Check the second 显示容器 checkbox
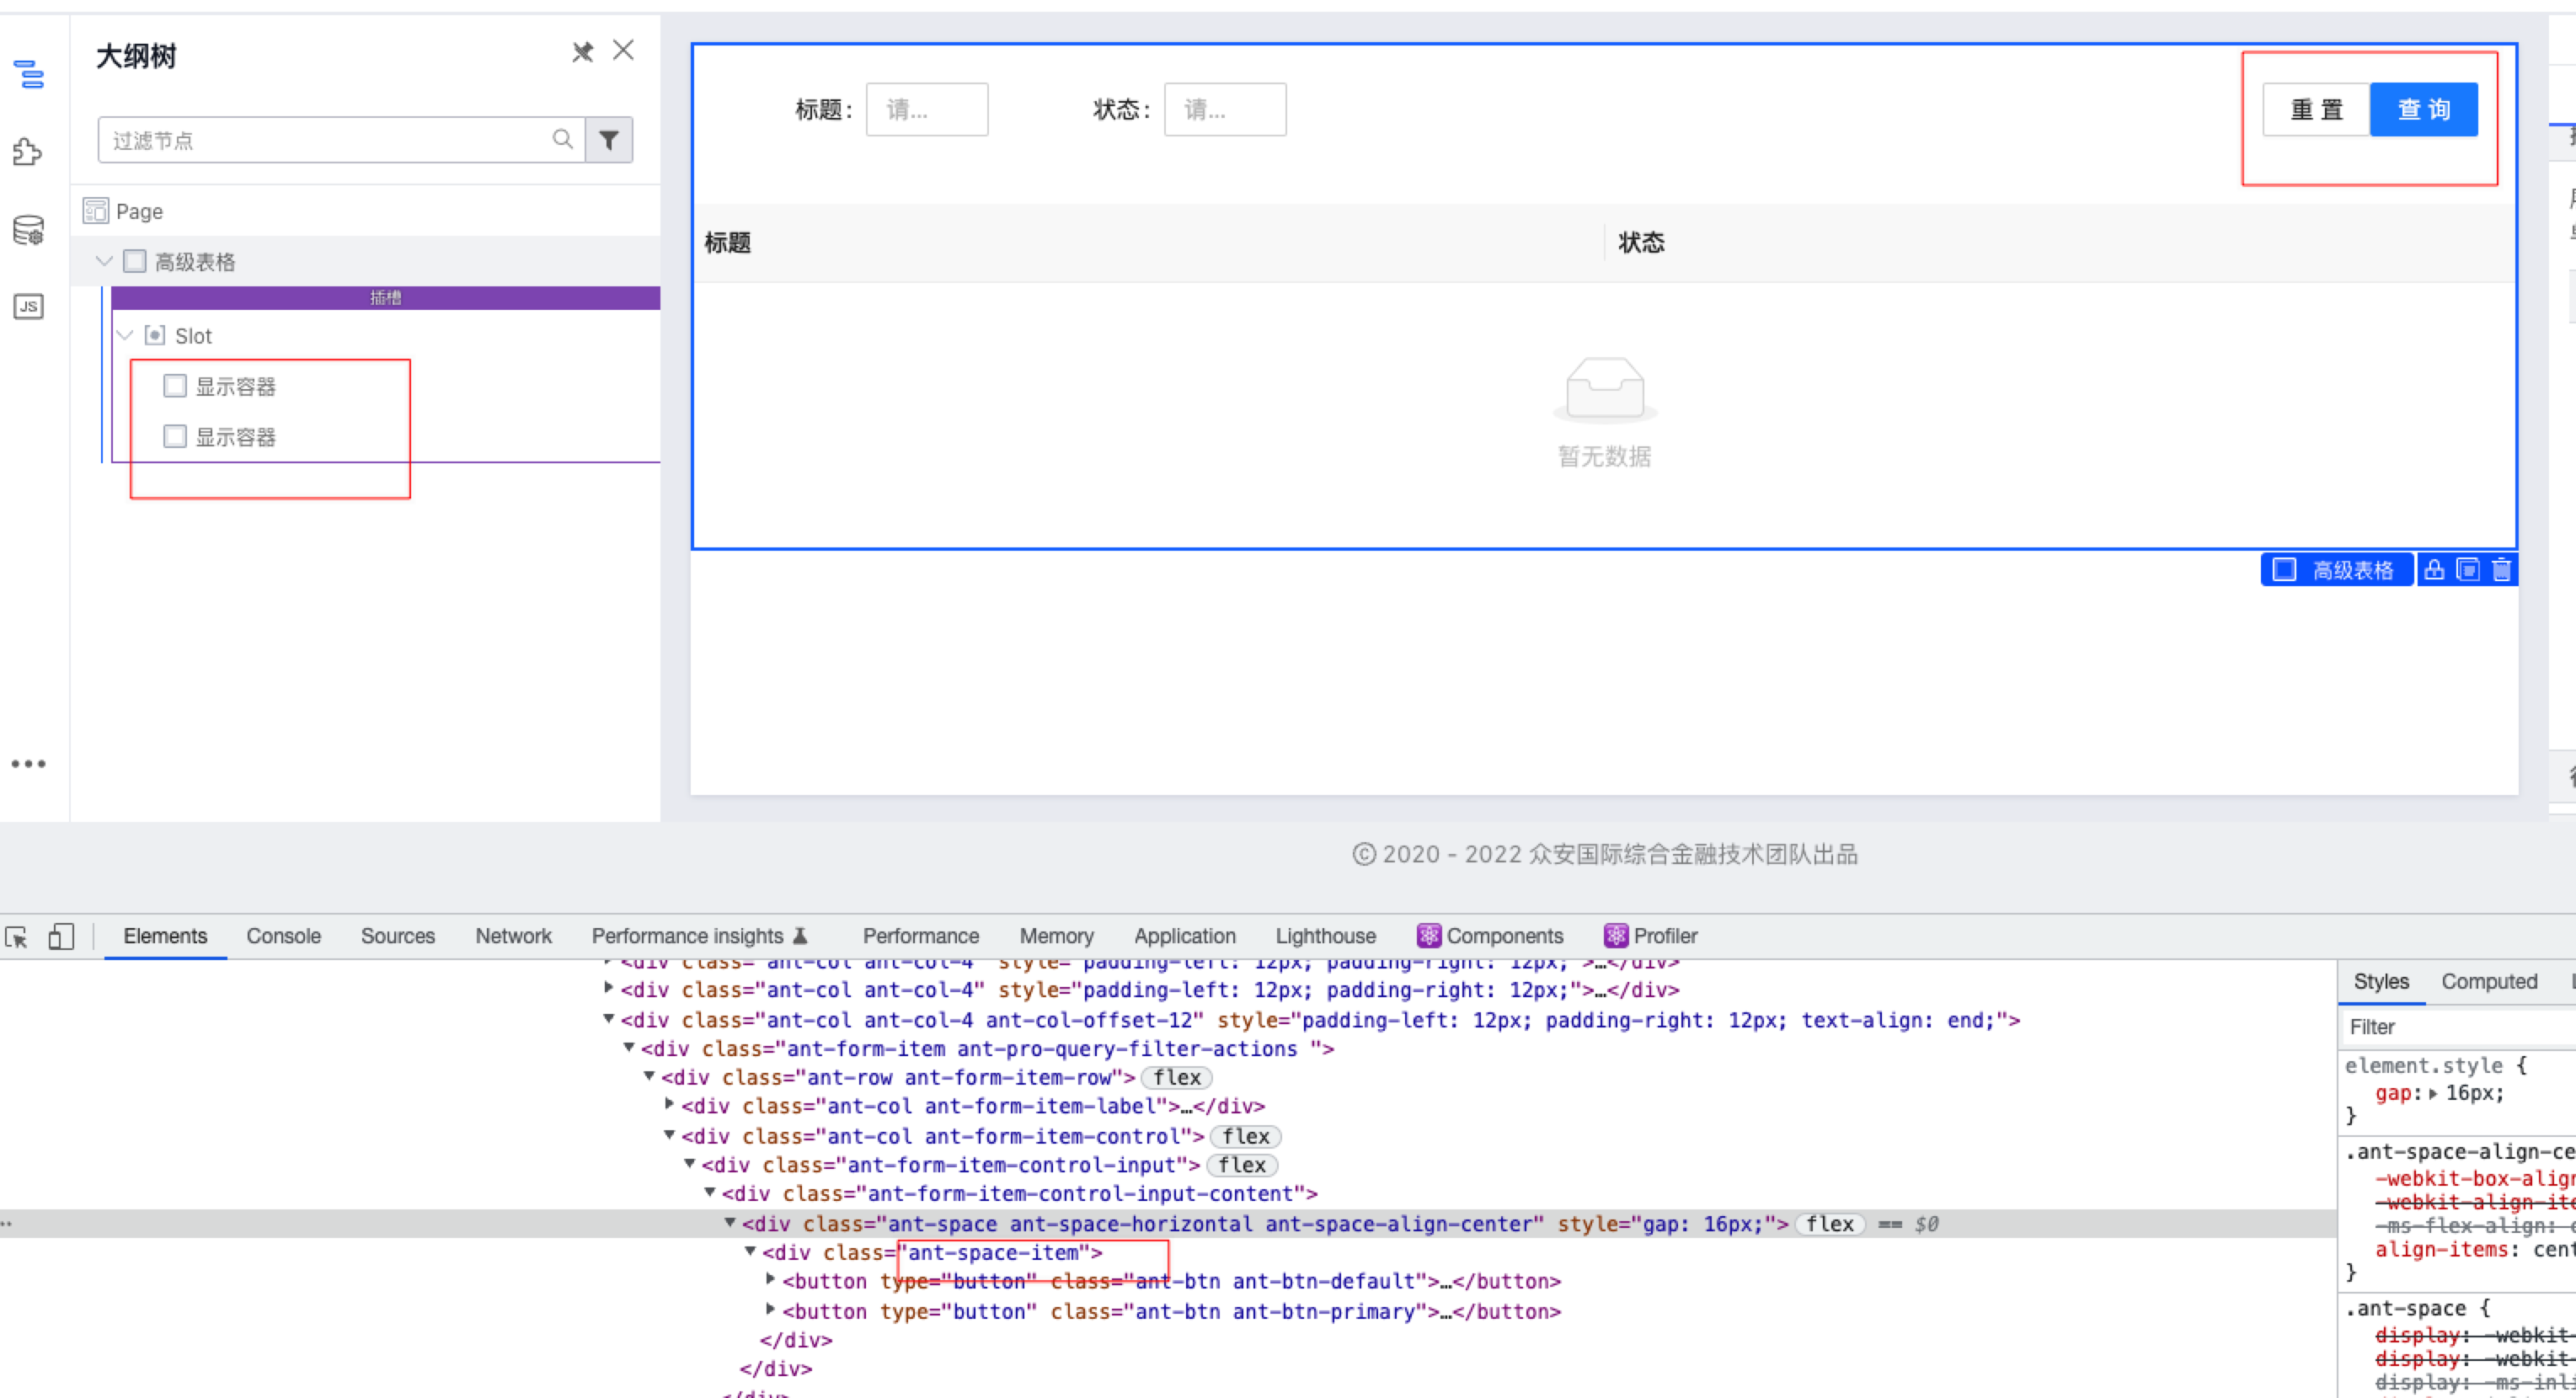2576x1398 pixels. tap(175, 436)
